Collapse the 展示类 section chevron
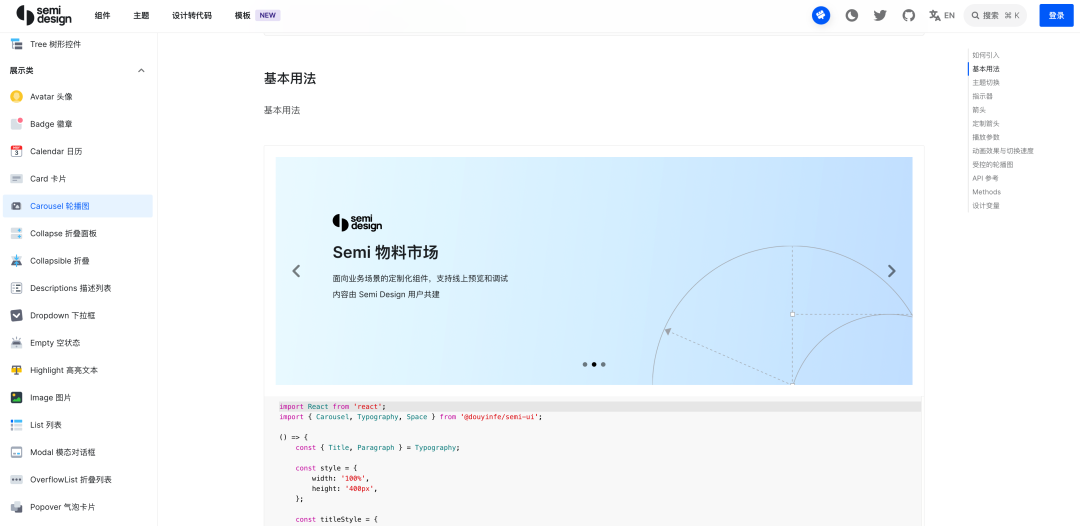 (141, 70)
